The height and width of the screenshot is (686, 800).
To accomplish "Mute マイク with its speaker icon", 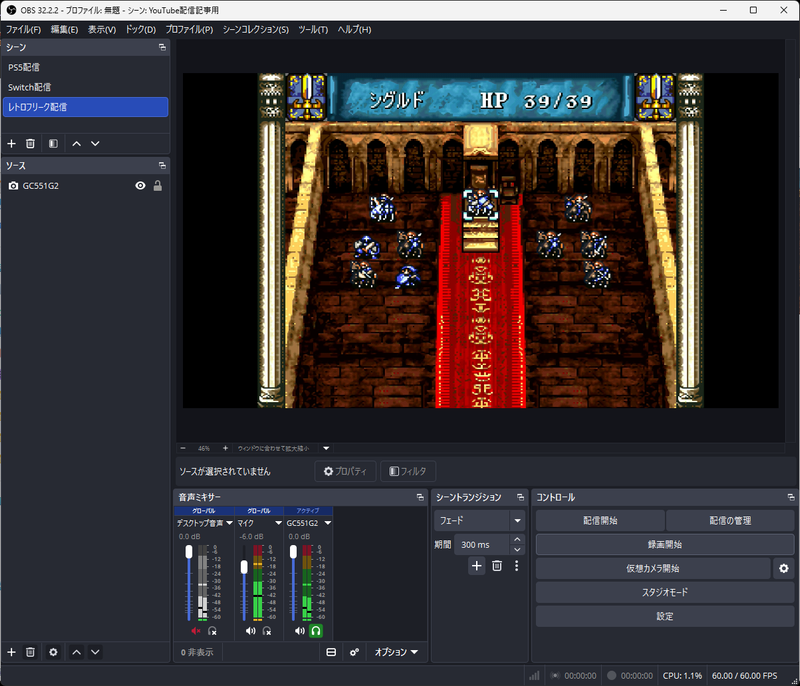I will point(250,631).
